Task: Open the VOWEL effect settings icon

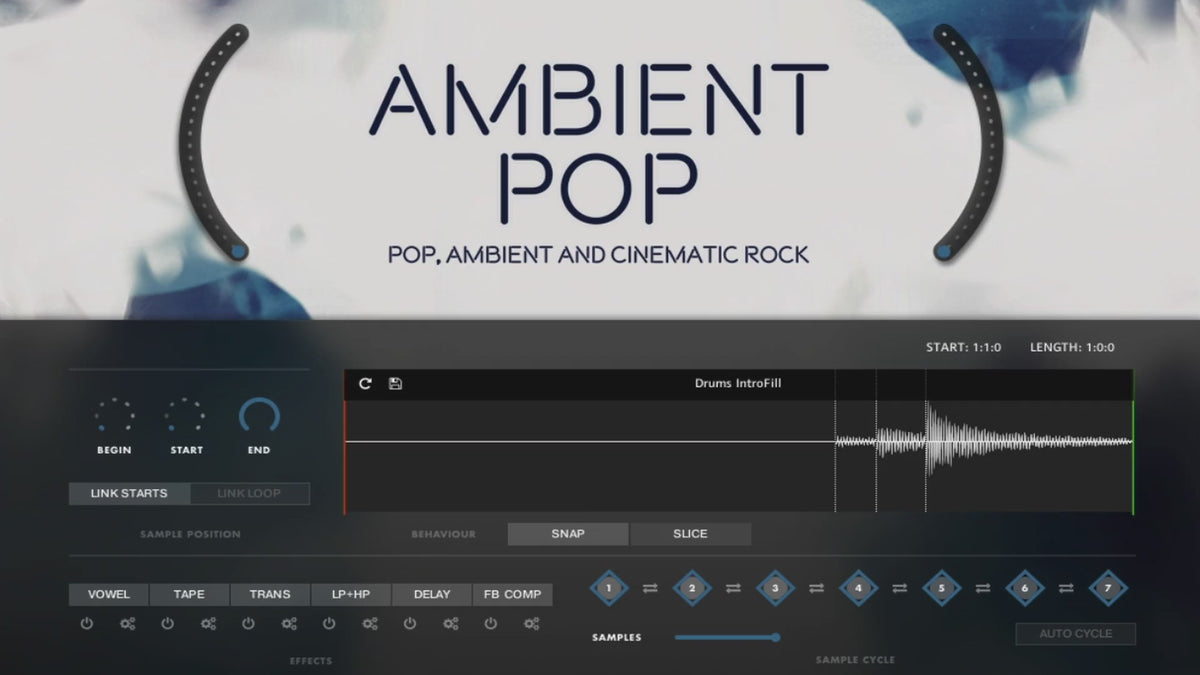Action: [128, 624]
